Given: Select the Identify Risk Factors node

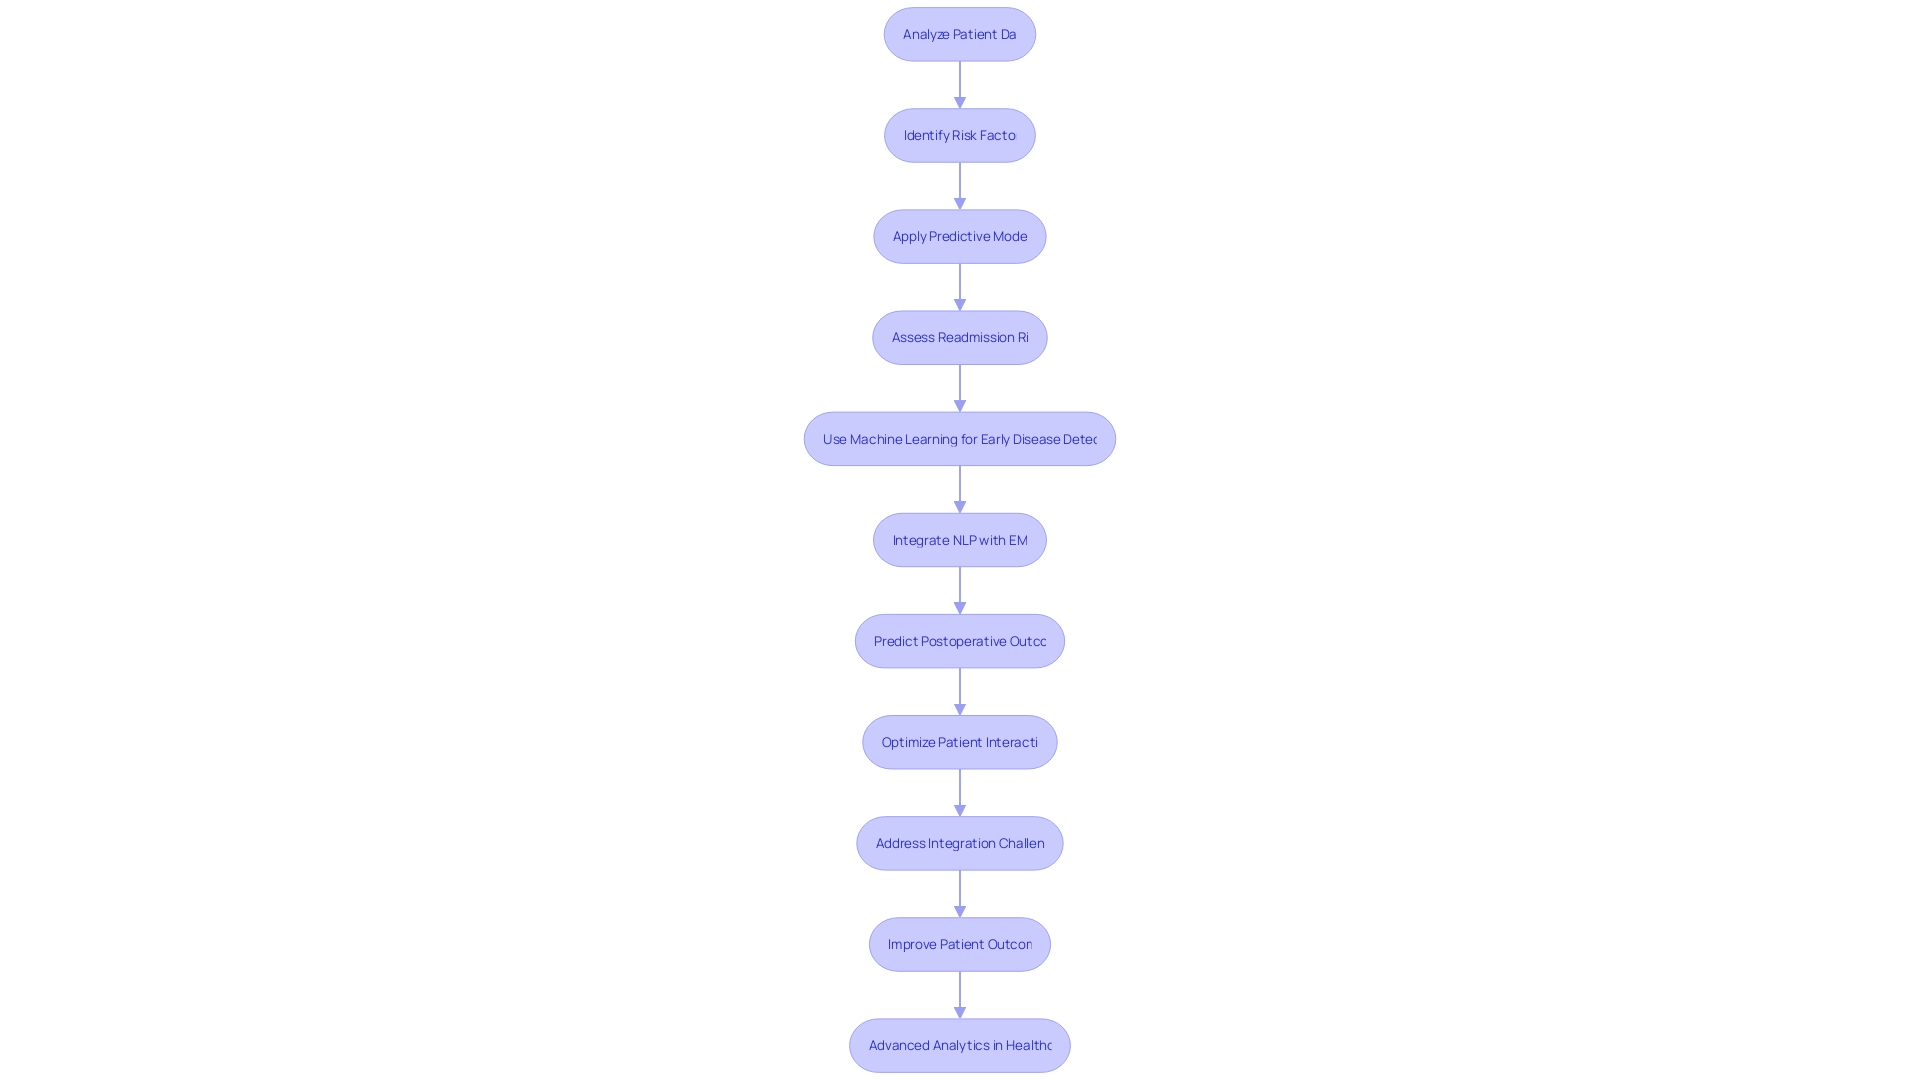Looking at the screenshot, I should 960,135.
